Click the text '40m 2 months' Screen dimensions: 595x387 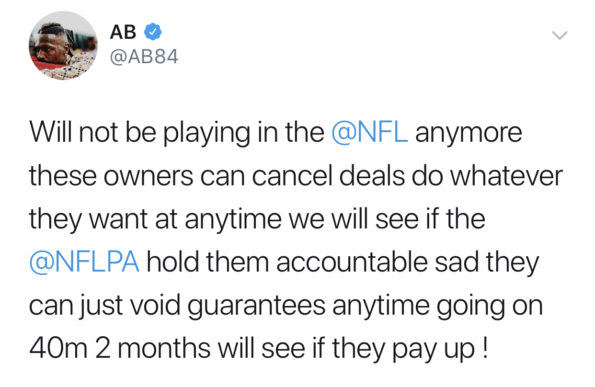(120, 349)
